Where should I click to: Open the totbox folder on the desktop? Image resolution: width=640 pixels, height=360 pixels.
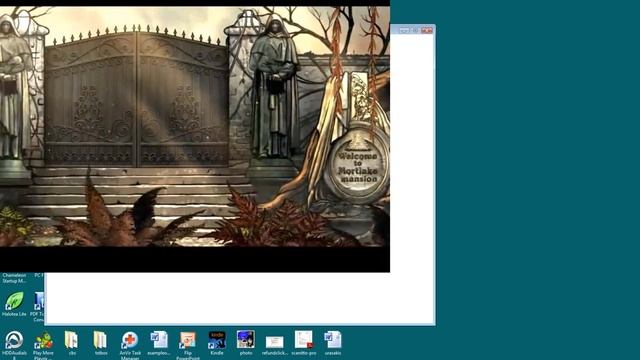click(101, 343)
